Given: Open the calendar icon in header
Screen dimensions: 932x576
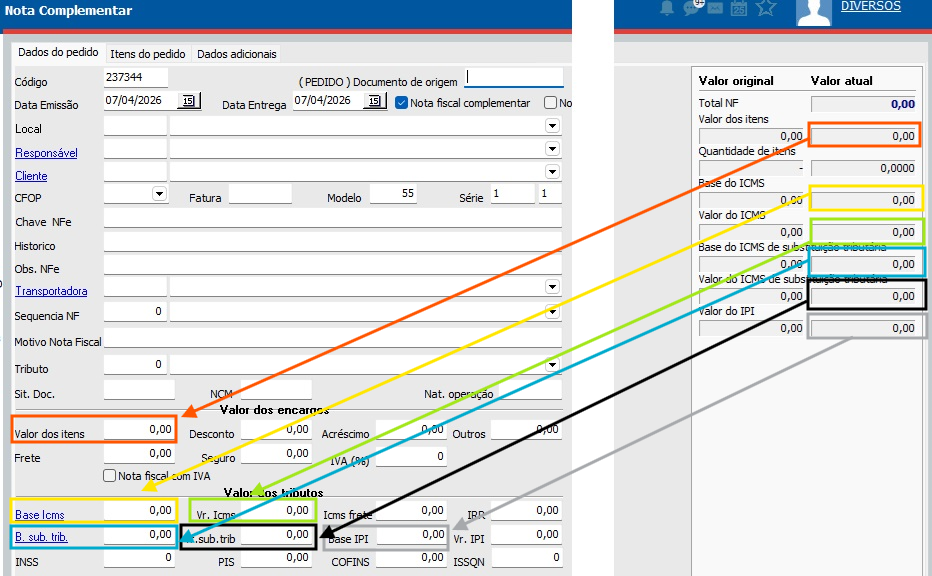Looking at the screenshot, I should [739, 8].
